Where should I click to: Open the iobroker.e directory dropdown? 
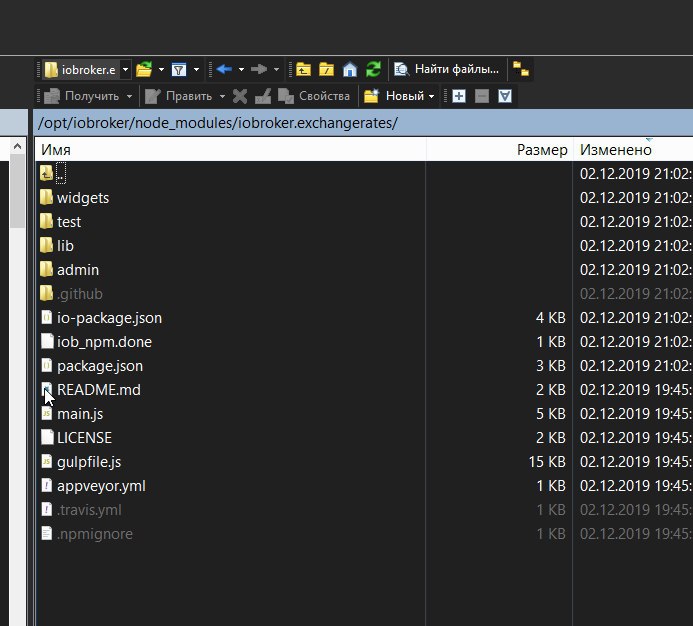(x=126, y=70)
